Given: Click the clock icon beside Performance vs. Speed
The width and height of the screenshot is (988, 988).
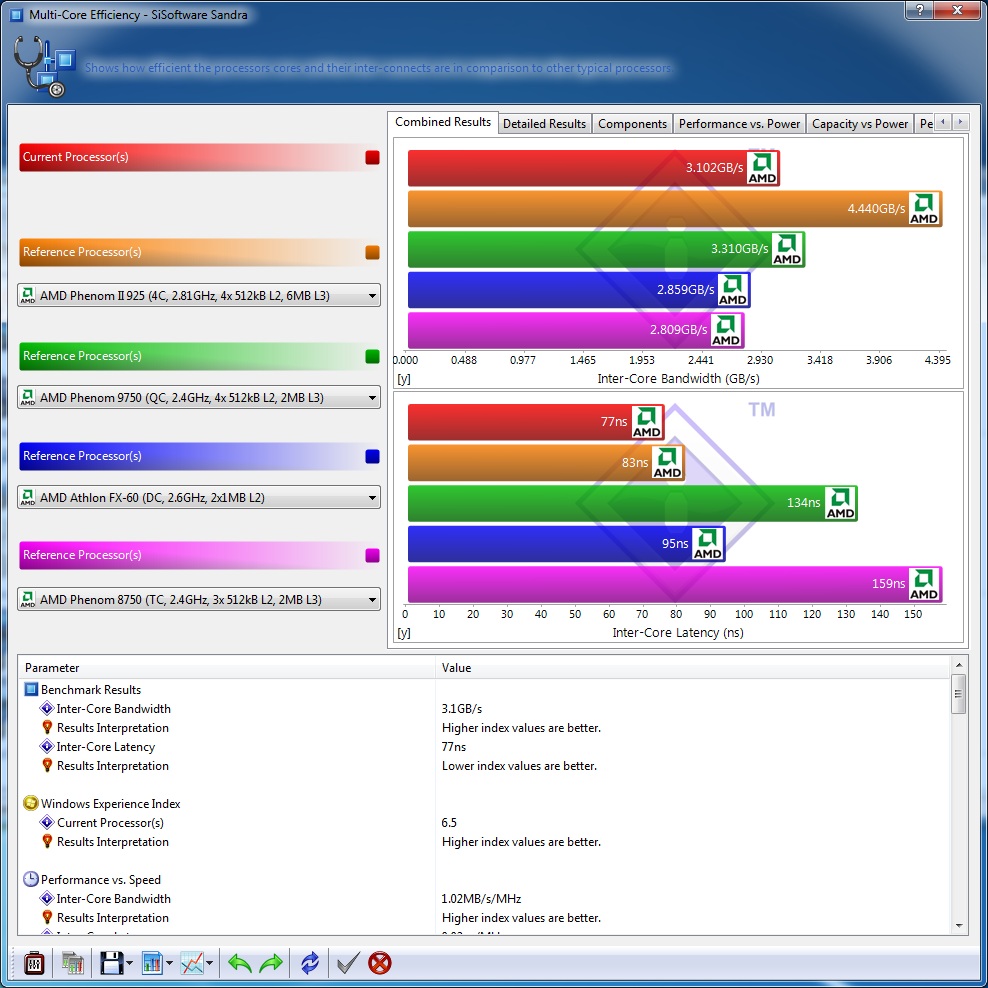Looking at the screenshot, I should [x=30, y=880].
